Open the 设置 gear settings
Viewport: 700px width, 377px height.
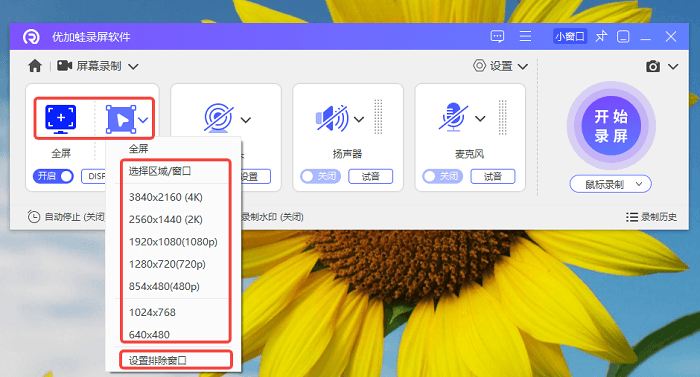pos(479,66)
